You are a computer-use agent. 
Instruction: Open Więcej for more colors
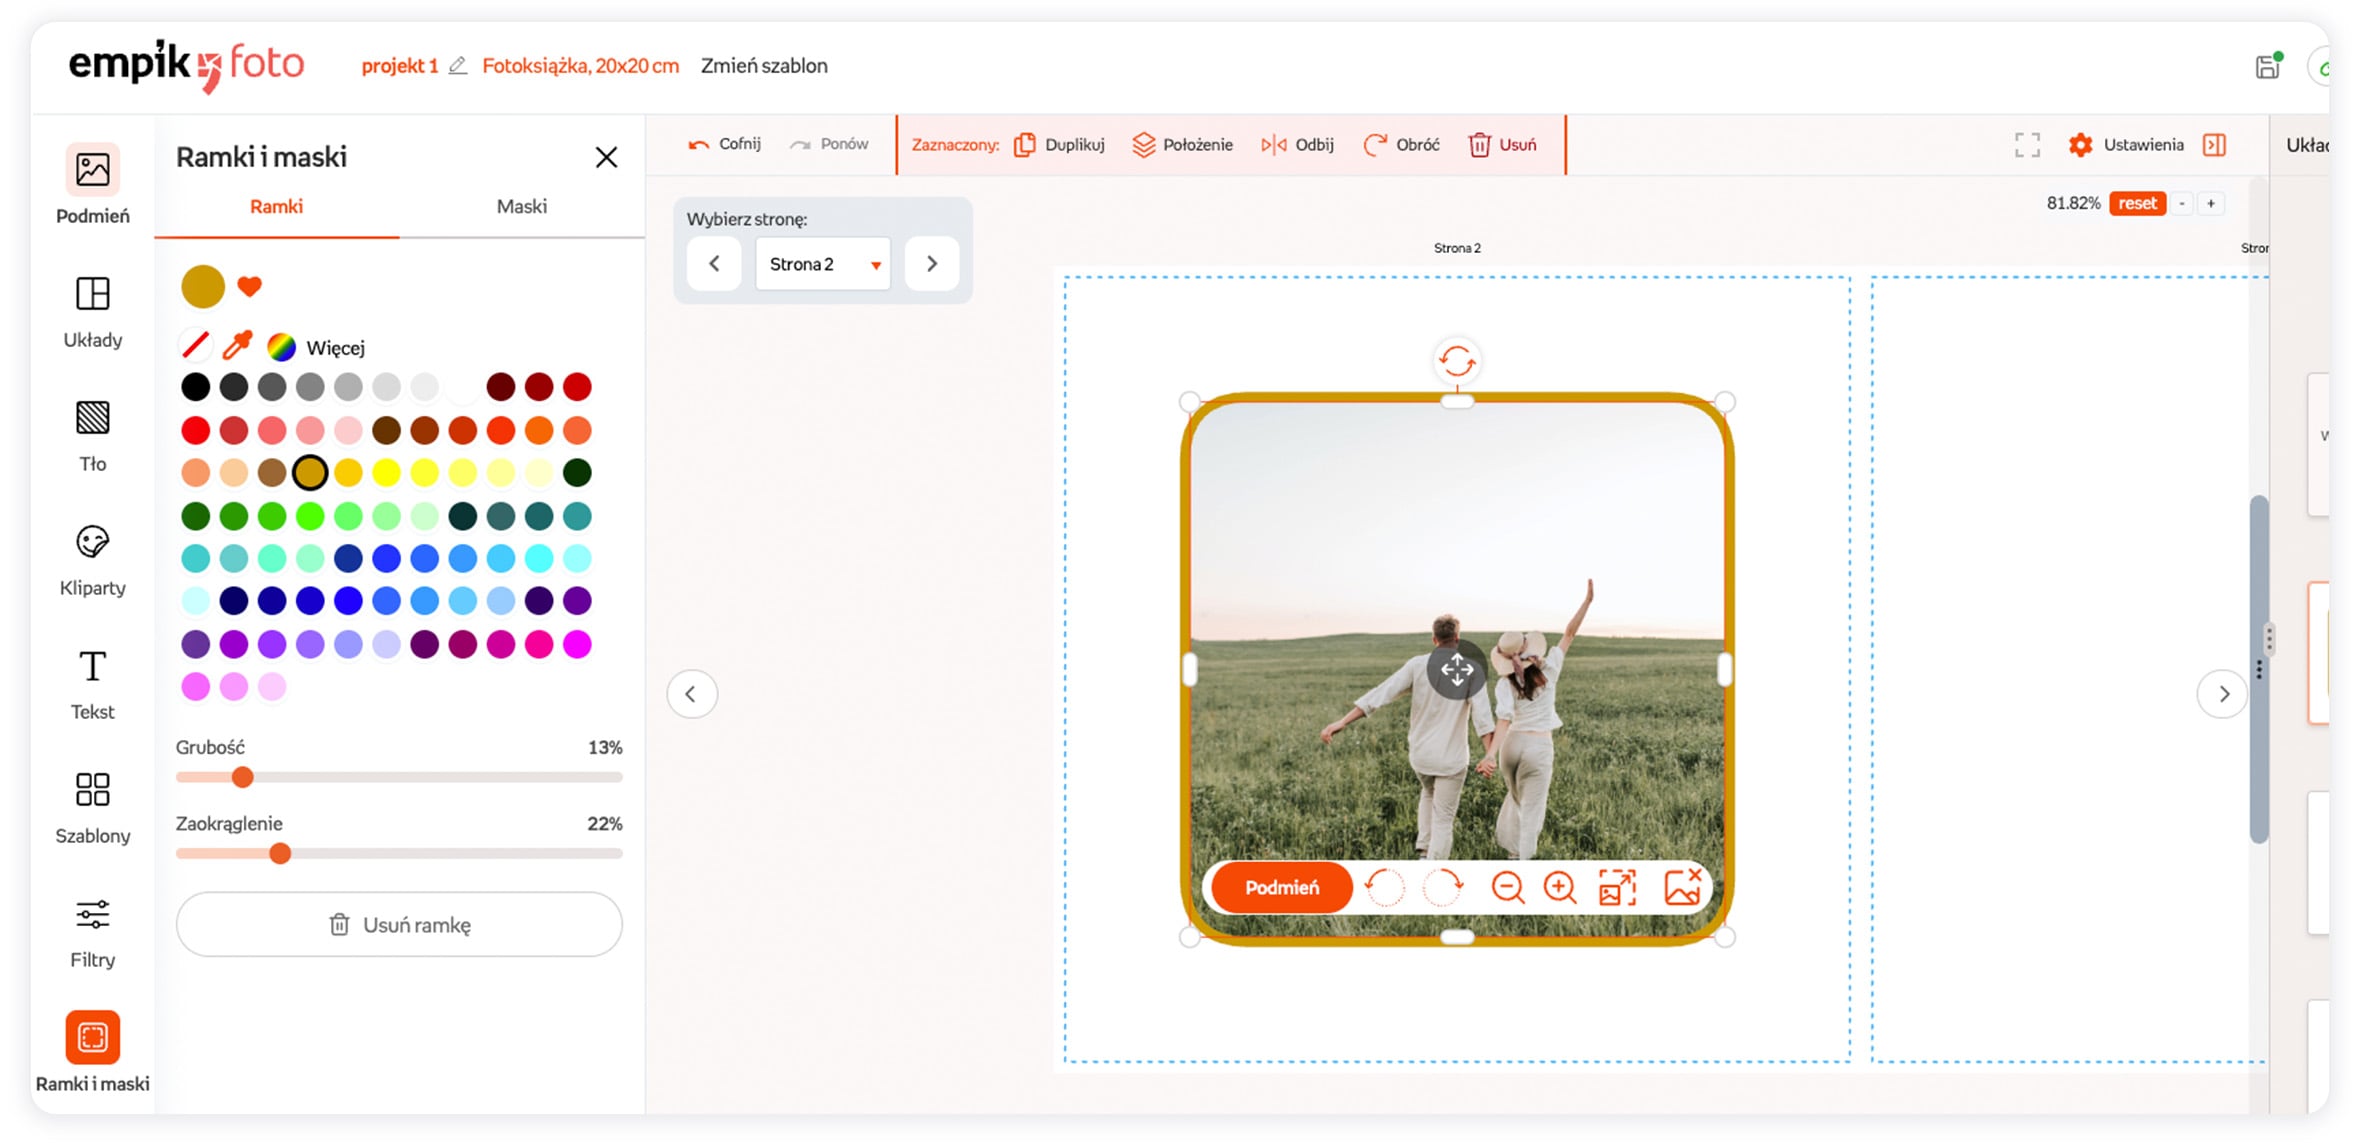(x=316, y=347)
